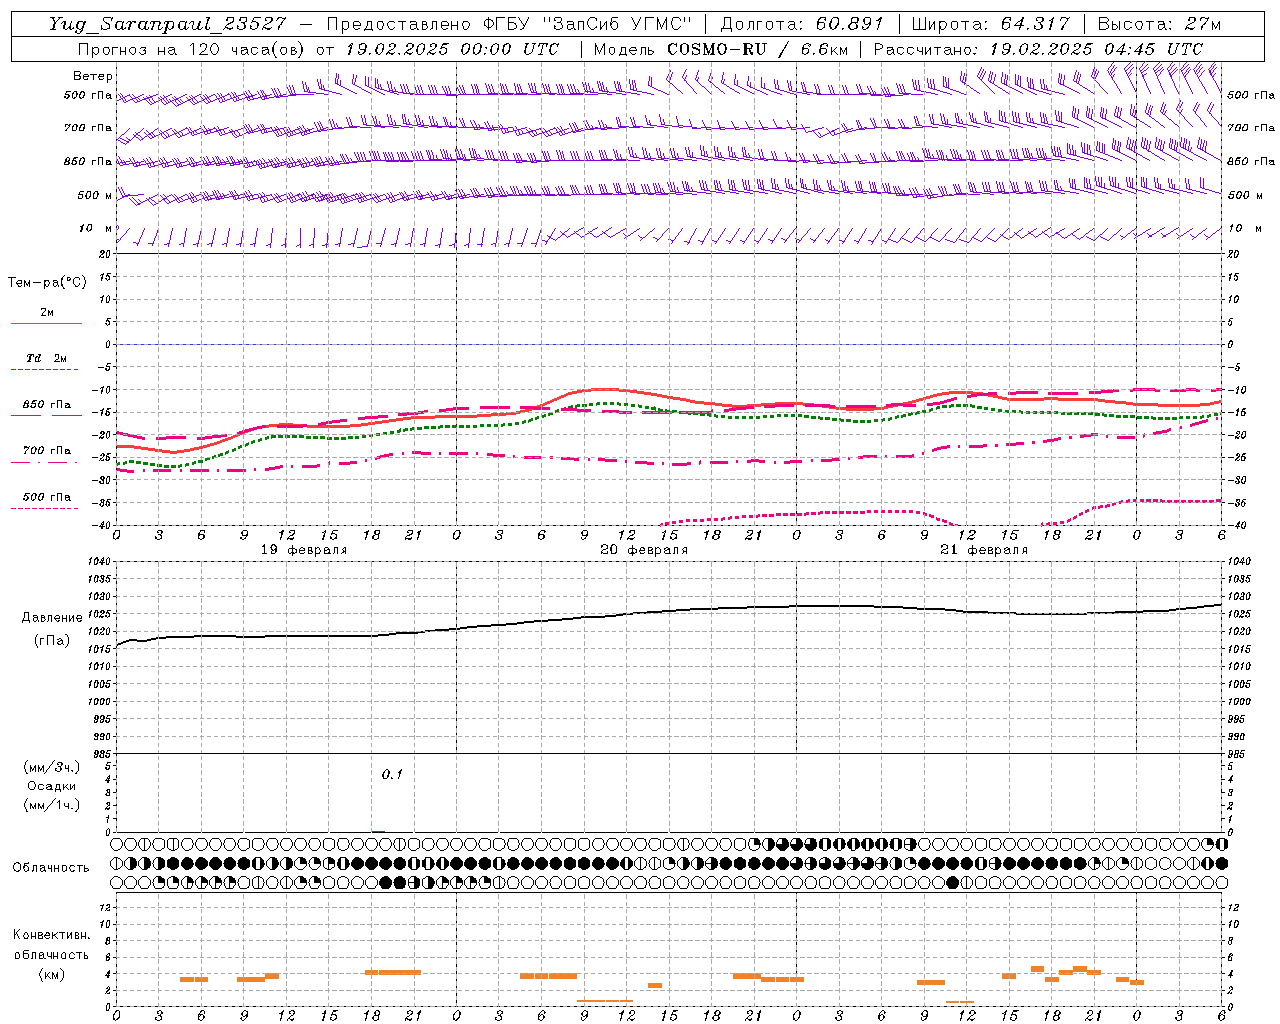
Task: Click the 700 гПа legend in the temperature panel
Action: 47,451
